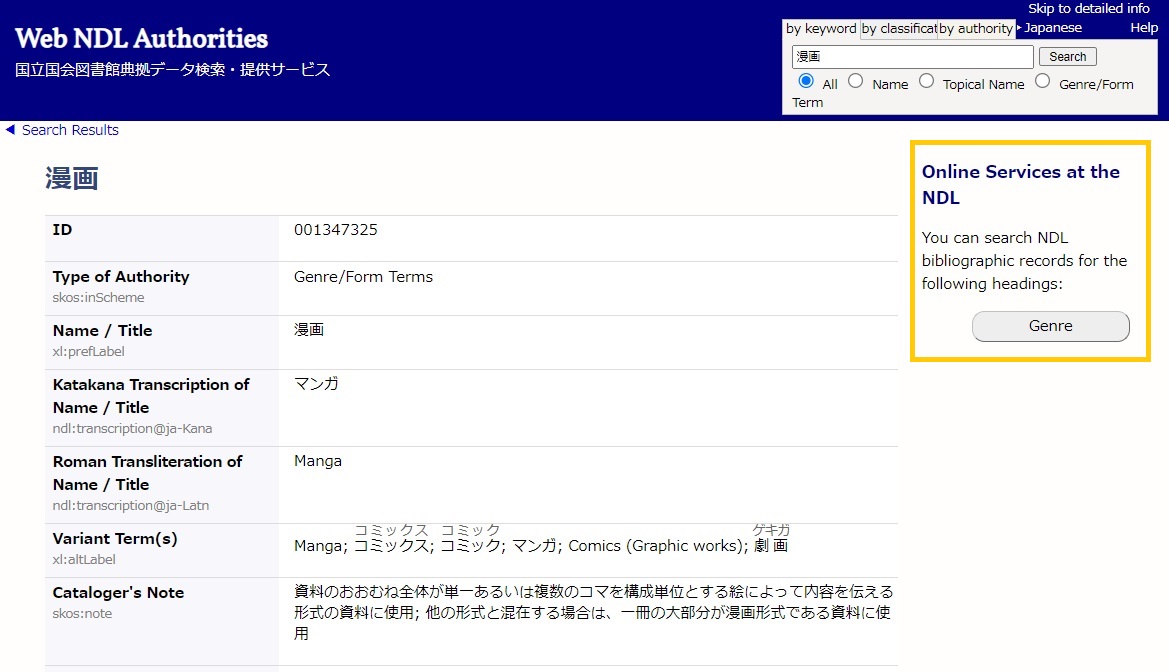Click the ndl:transcription@ja-Kana property text

coord(132,429)
